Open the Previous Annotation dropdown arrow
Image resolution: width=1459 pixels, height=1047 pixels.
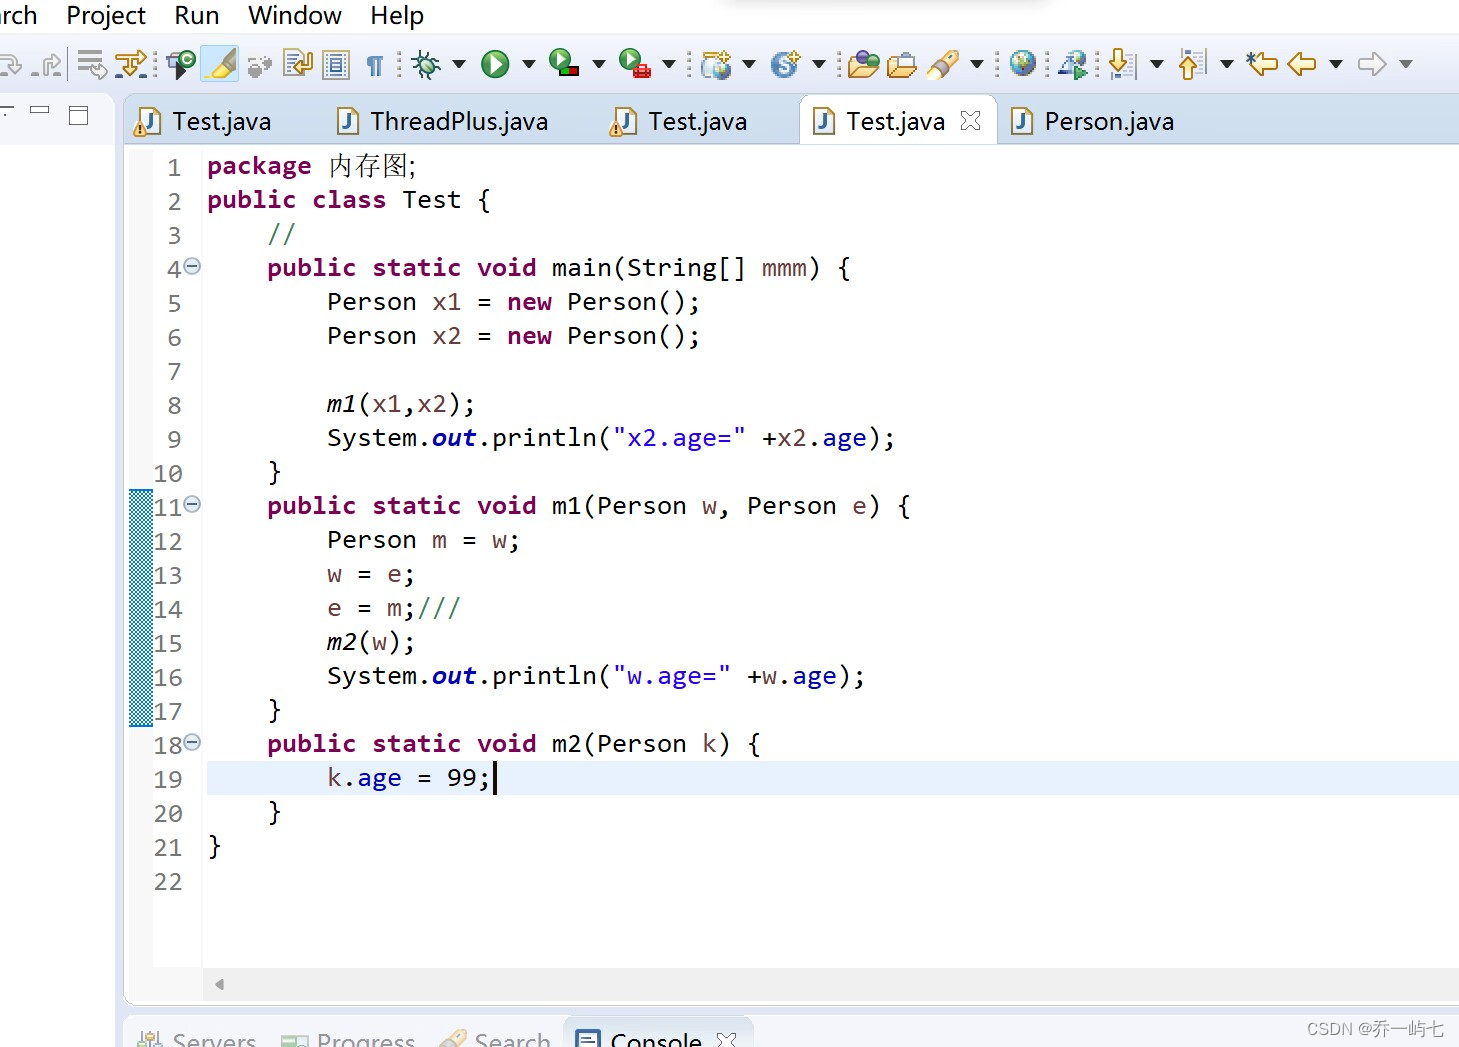(1227, 65)
